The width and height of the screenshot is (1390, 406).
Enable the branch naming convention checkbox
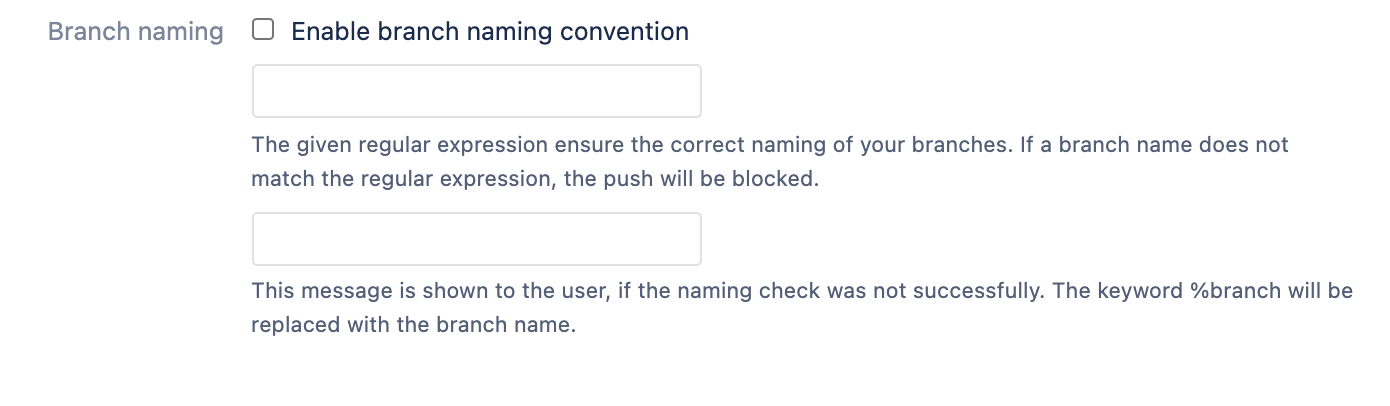pyautogui.click(x=263, y=30)
